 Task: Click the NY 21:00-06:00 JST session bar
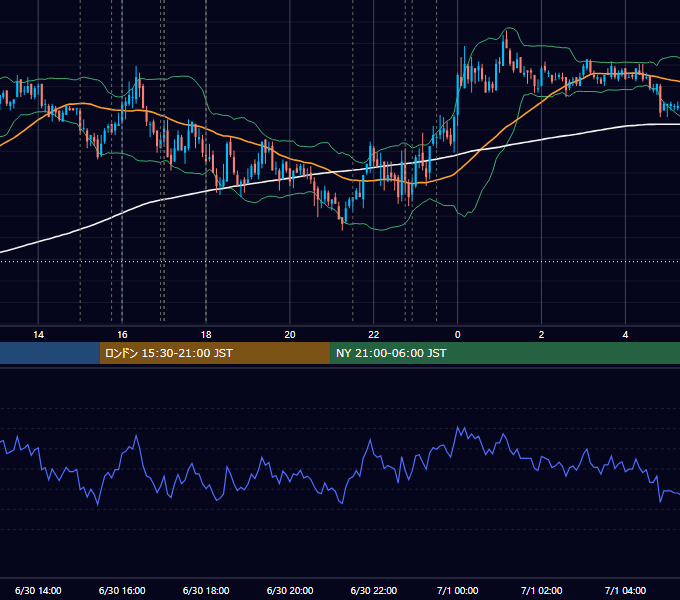coord(505,353)
